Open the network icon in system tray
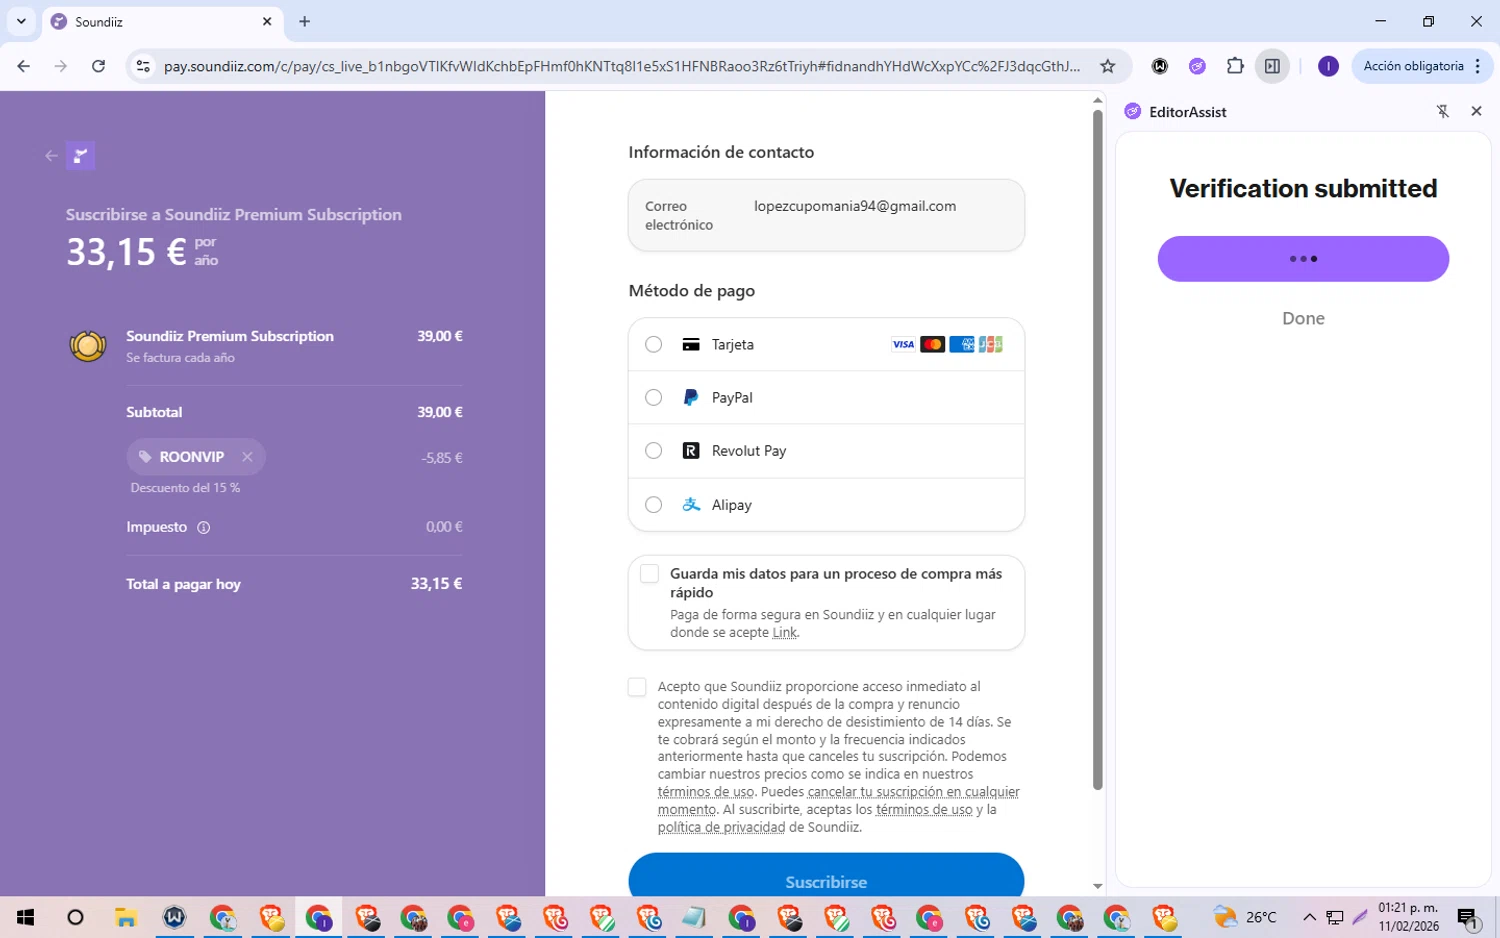Viewport: 1500px width, 938px height. pyautogui.click(x=1335, y=917)
